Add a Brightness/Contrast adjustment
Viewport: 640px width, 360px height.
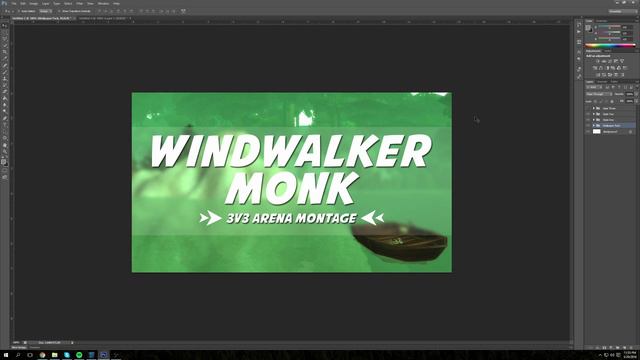598,61
